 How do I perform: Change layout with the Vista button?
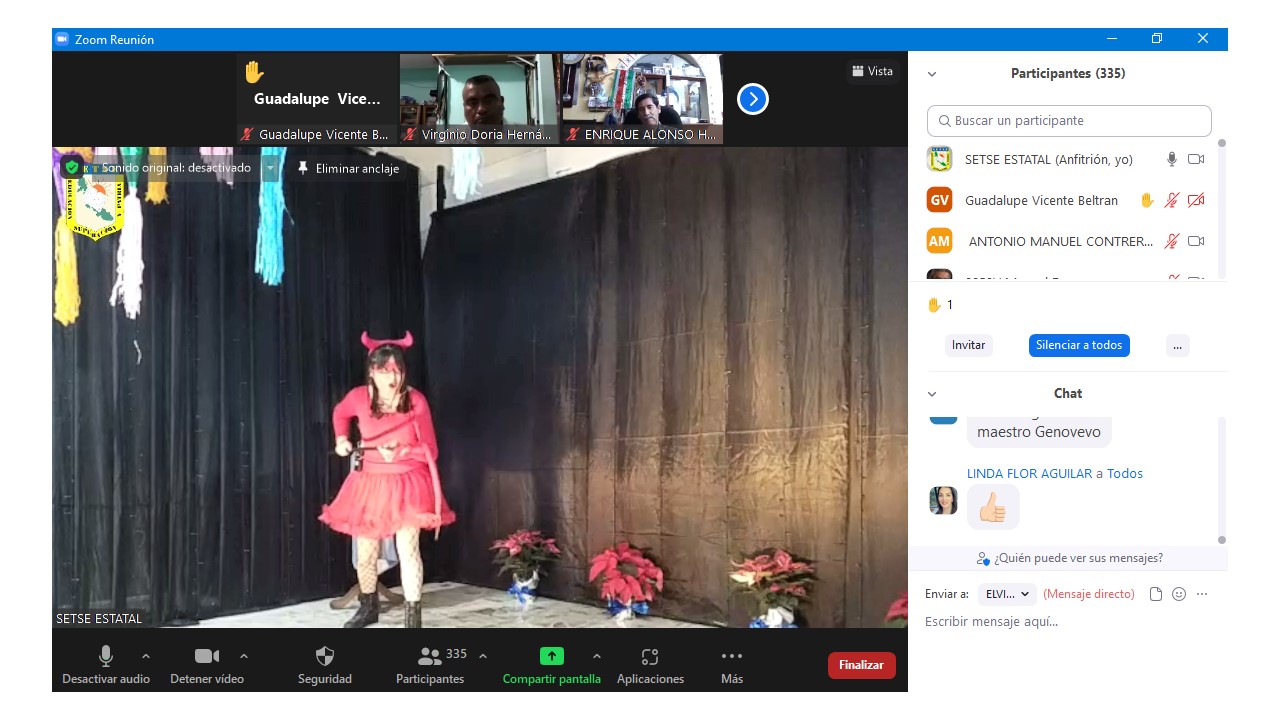[x=872, y=71]
